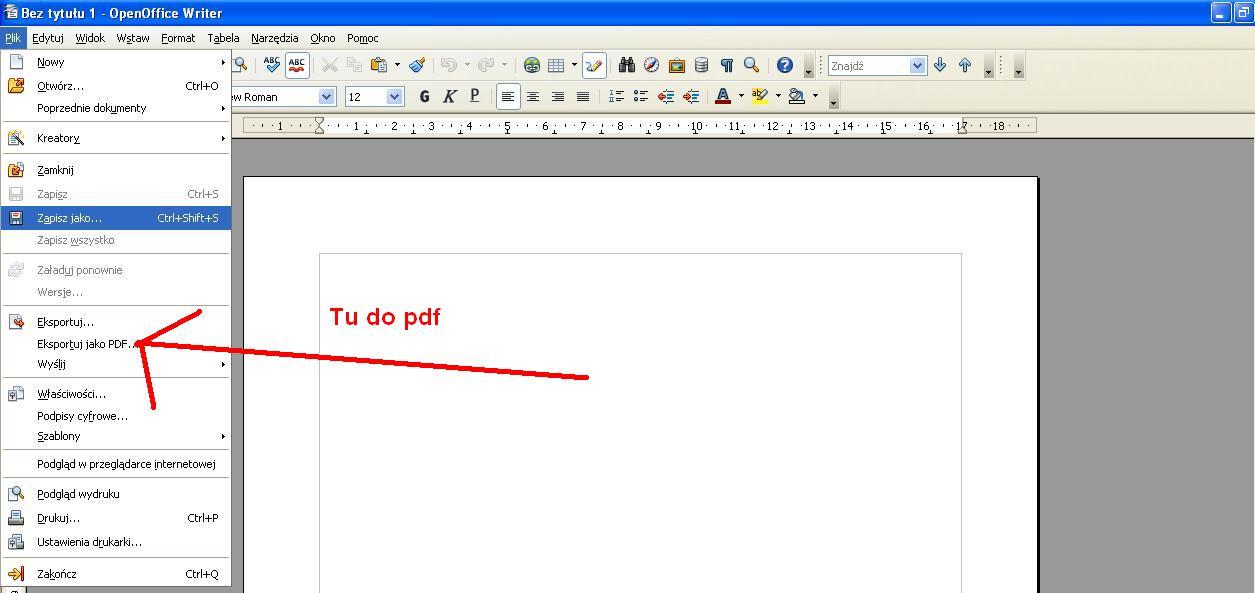Choose Otwórz... in the Plik menu

coord(116,86)
